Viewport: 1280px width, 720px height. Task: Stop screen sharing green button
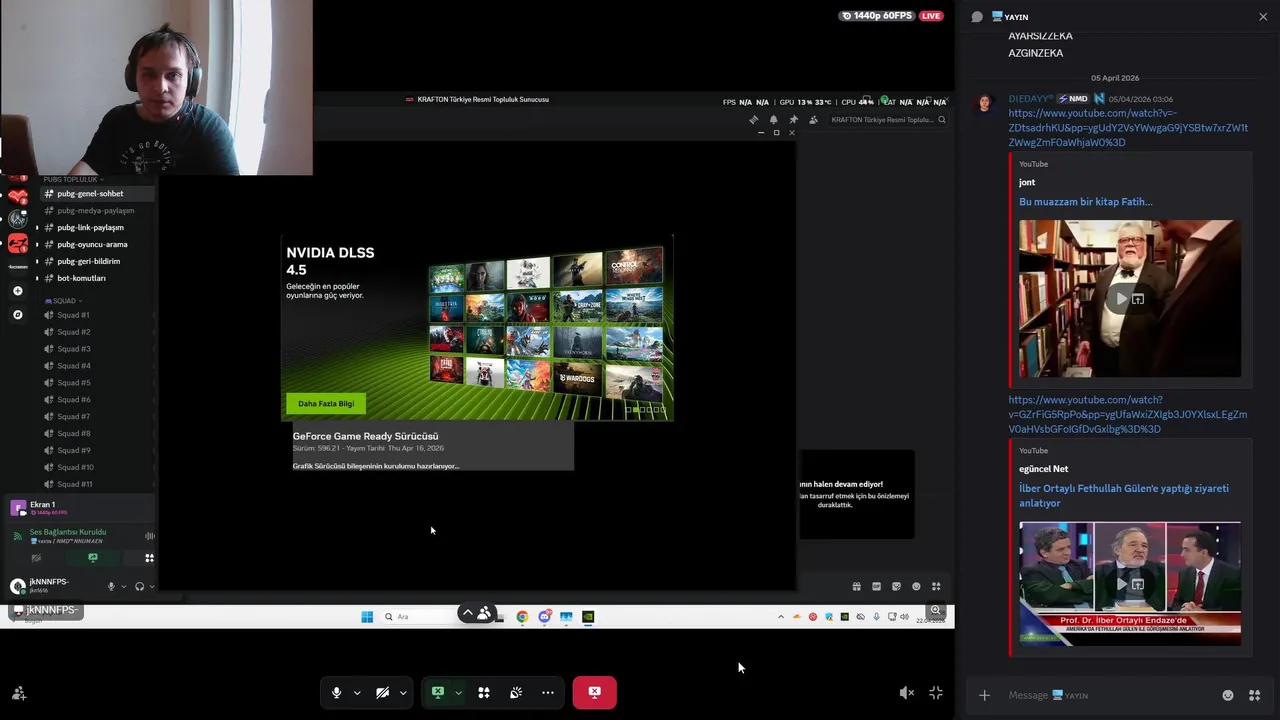(437, 692)
